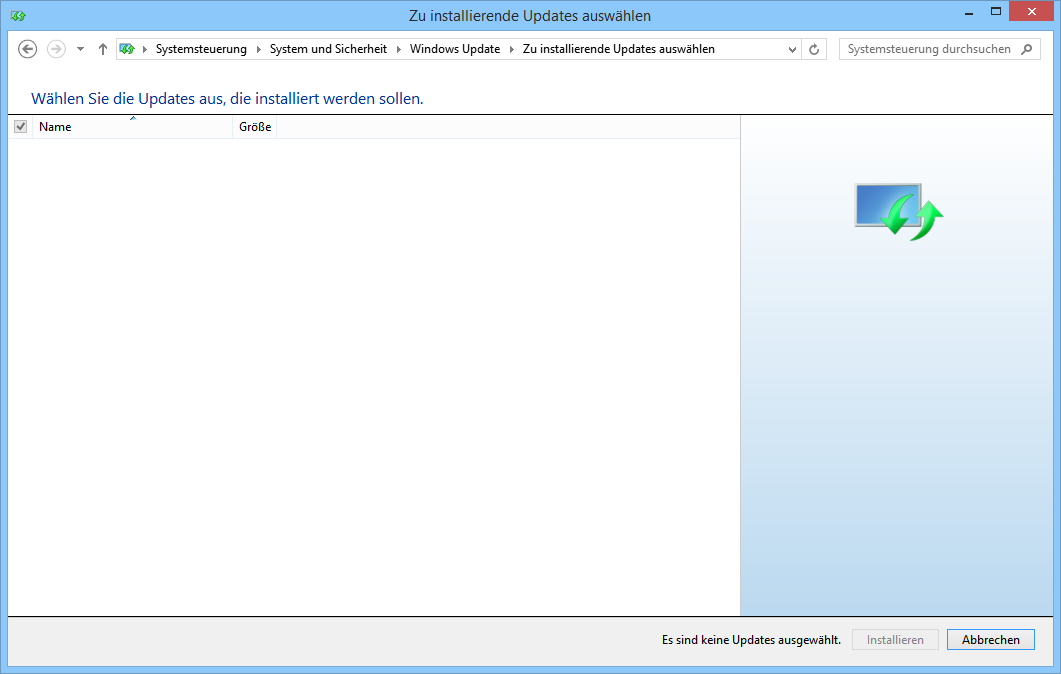Expand chevron before Systemsteuerung breadcrumb
Screen dimensions: 1061x674
pos(145,49)
